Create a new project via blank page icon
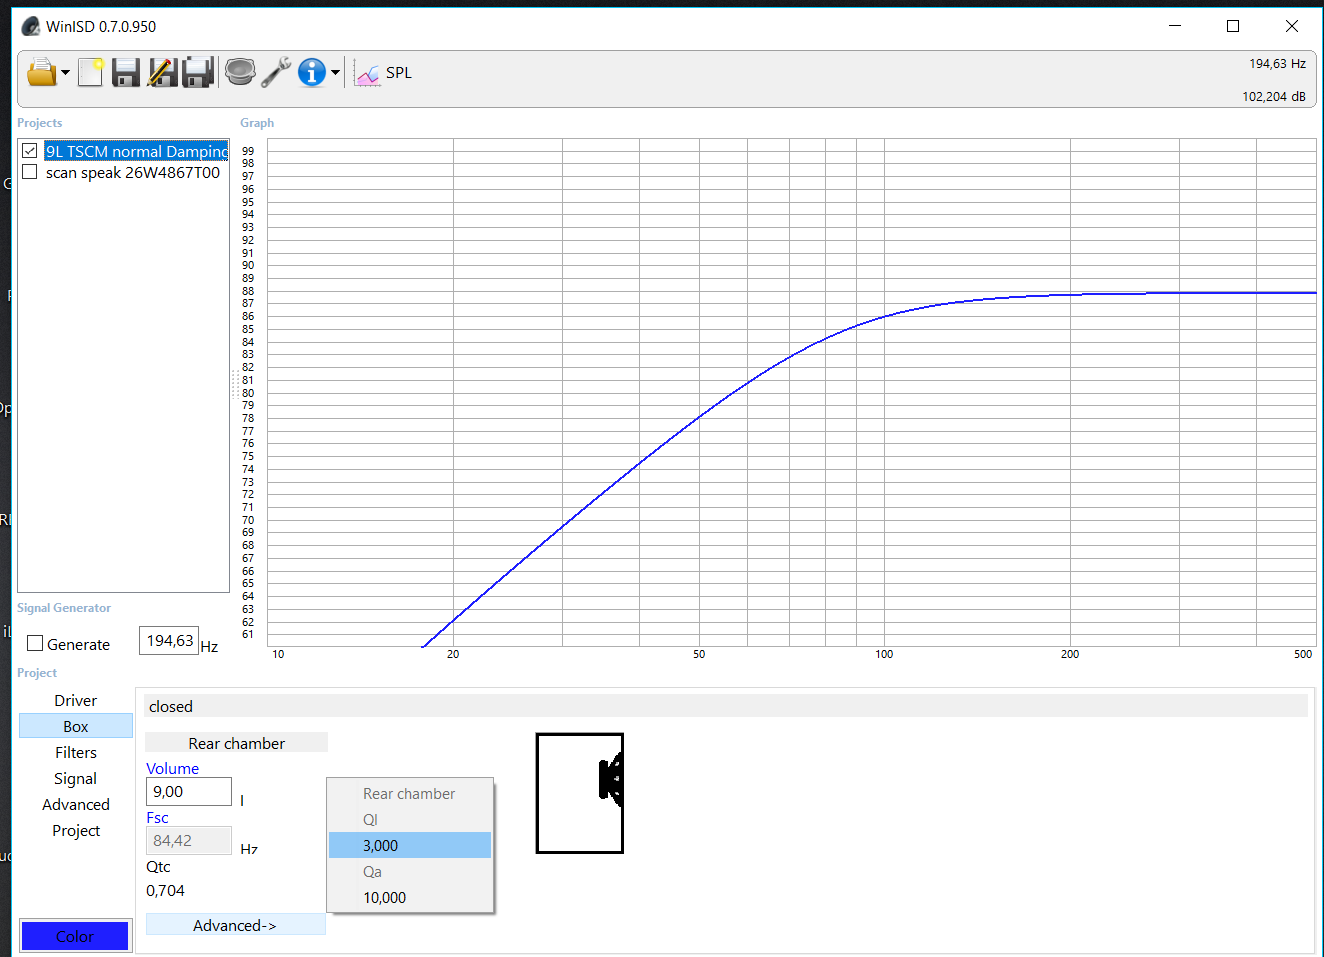The height and width of the screenshot is (957, 1324). point(91,72)
